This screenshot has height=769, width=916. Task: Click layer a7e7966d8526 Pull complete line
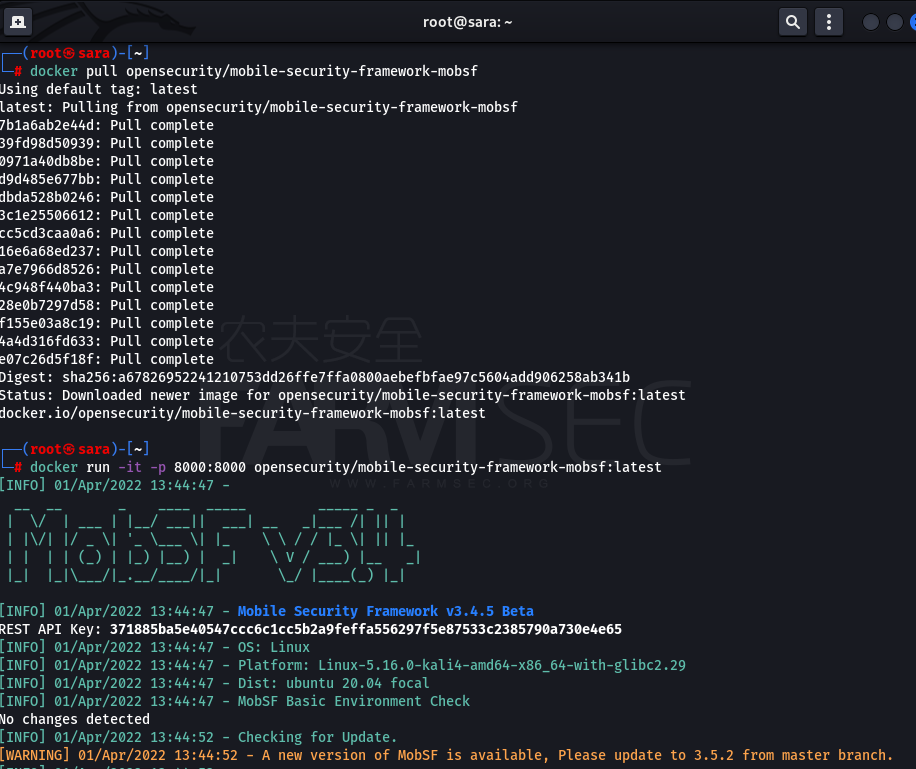pos(107,269)
